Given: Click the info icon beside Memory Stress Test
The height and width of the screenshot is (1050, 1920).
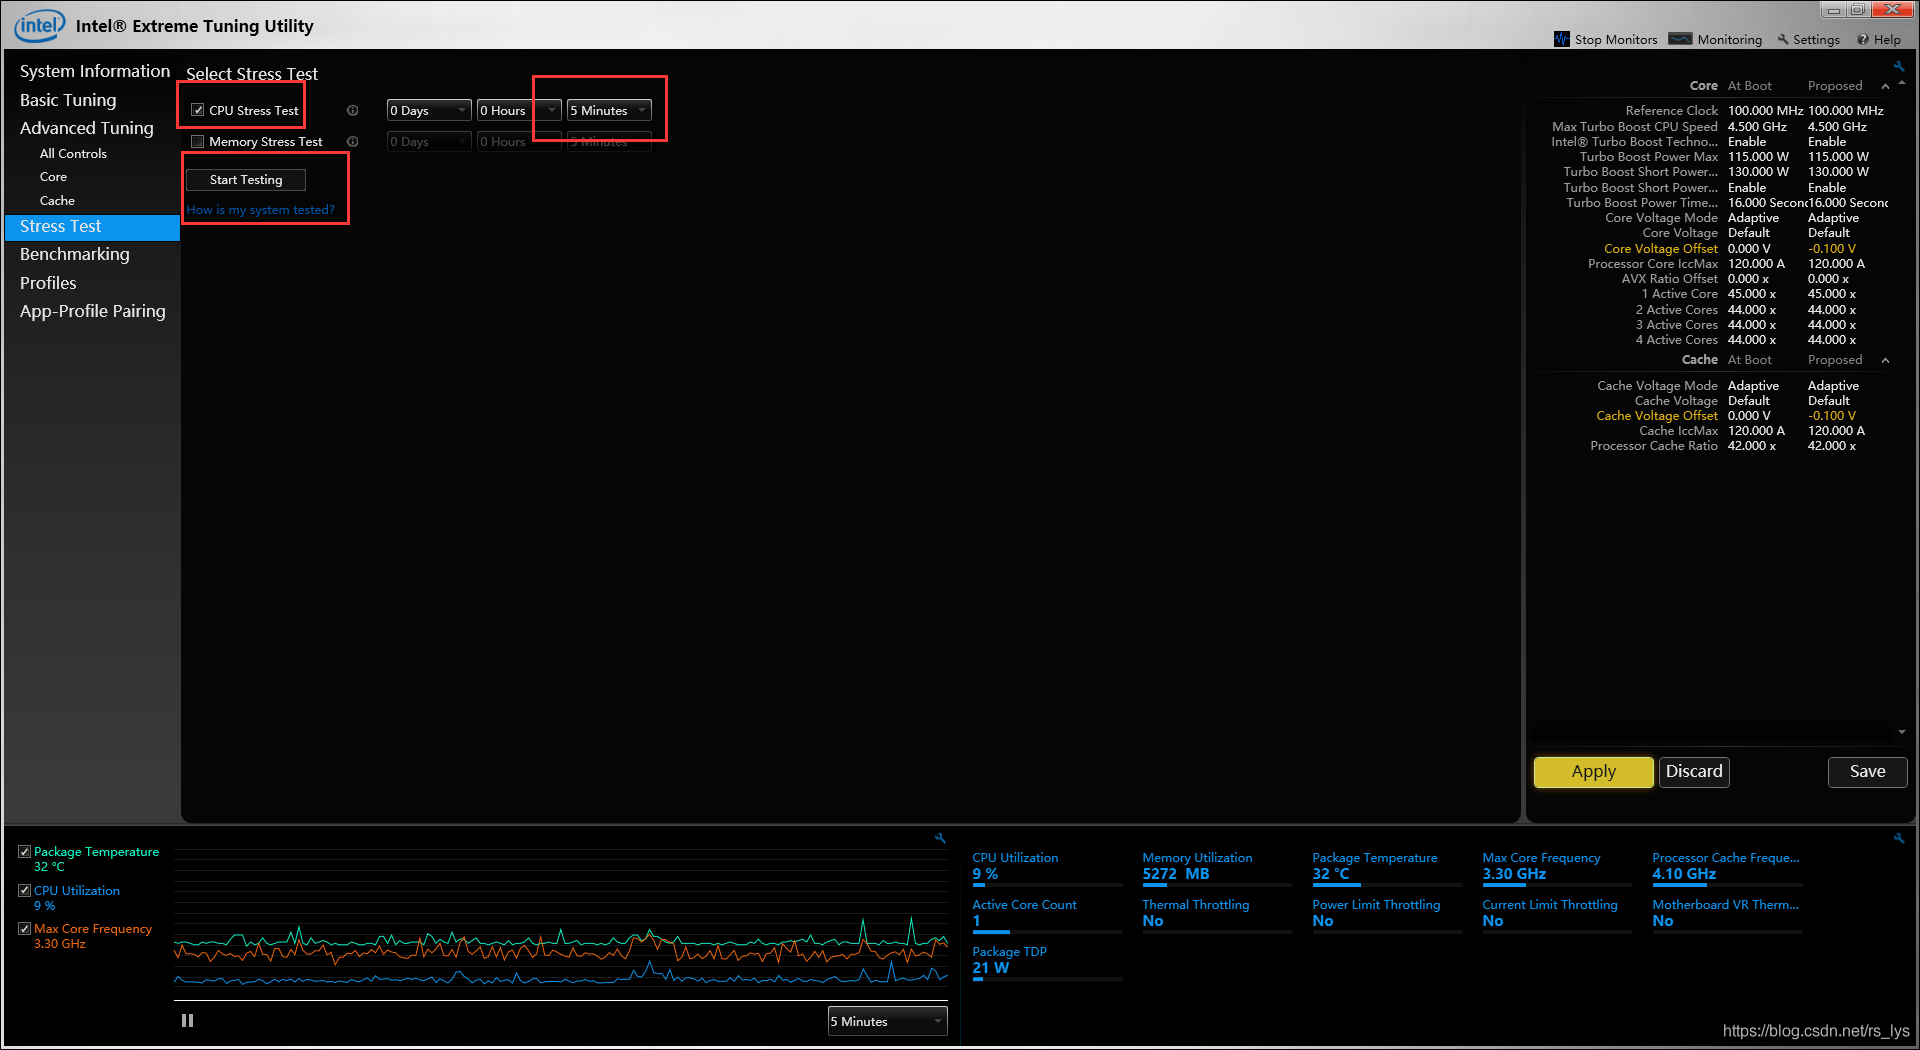Looking at the screenshot, I should pos(352,142).
